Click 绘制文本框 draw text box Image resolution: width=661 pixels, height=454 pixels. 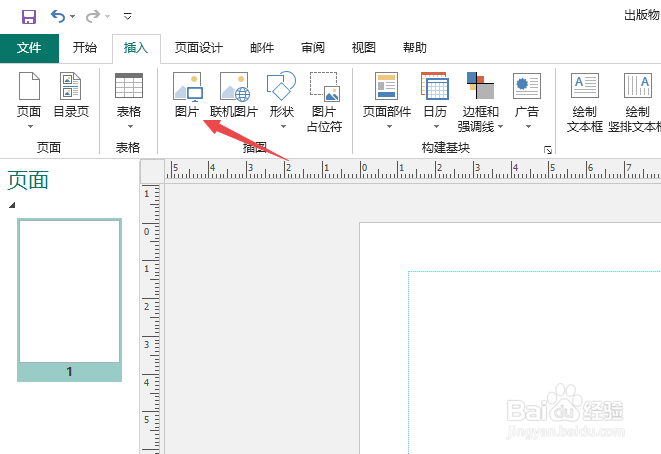point(584,102)
